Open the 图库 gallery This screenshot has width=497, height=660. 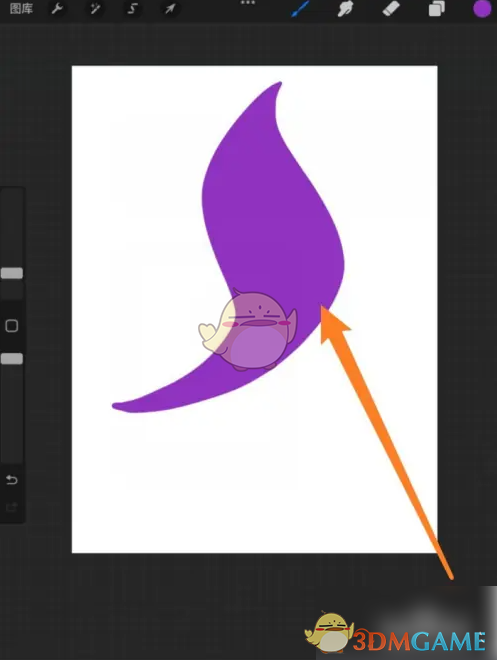tap(21, 9)
